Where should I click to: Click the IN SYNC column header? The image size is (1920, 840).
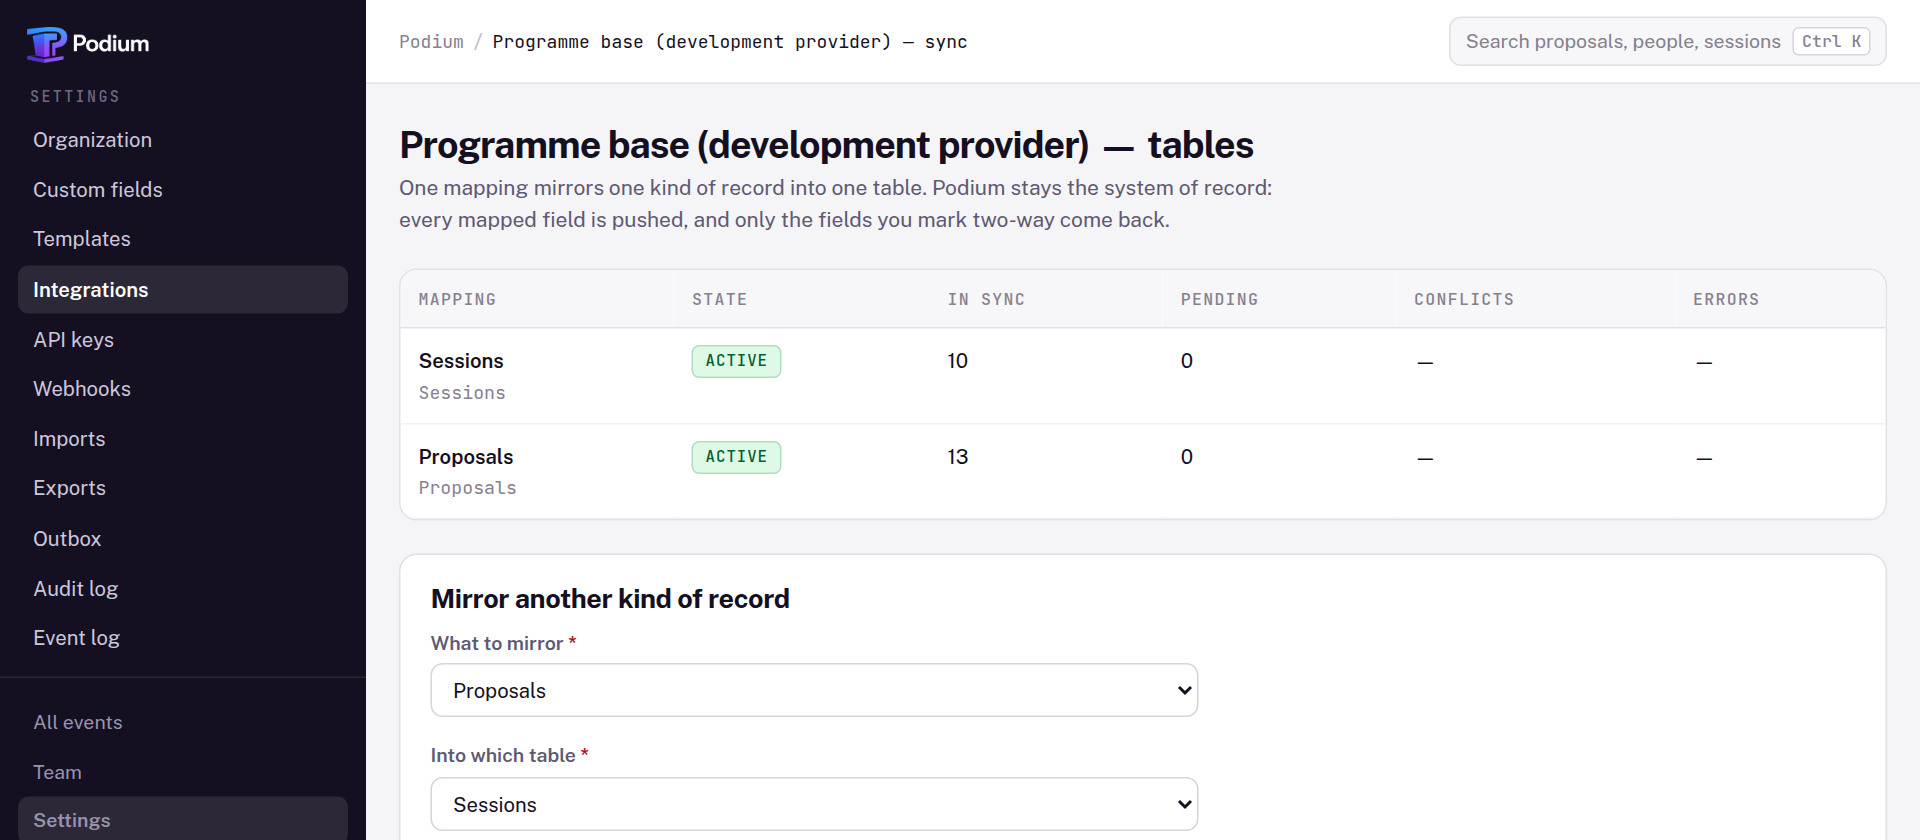point(986,299)
